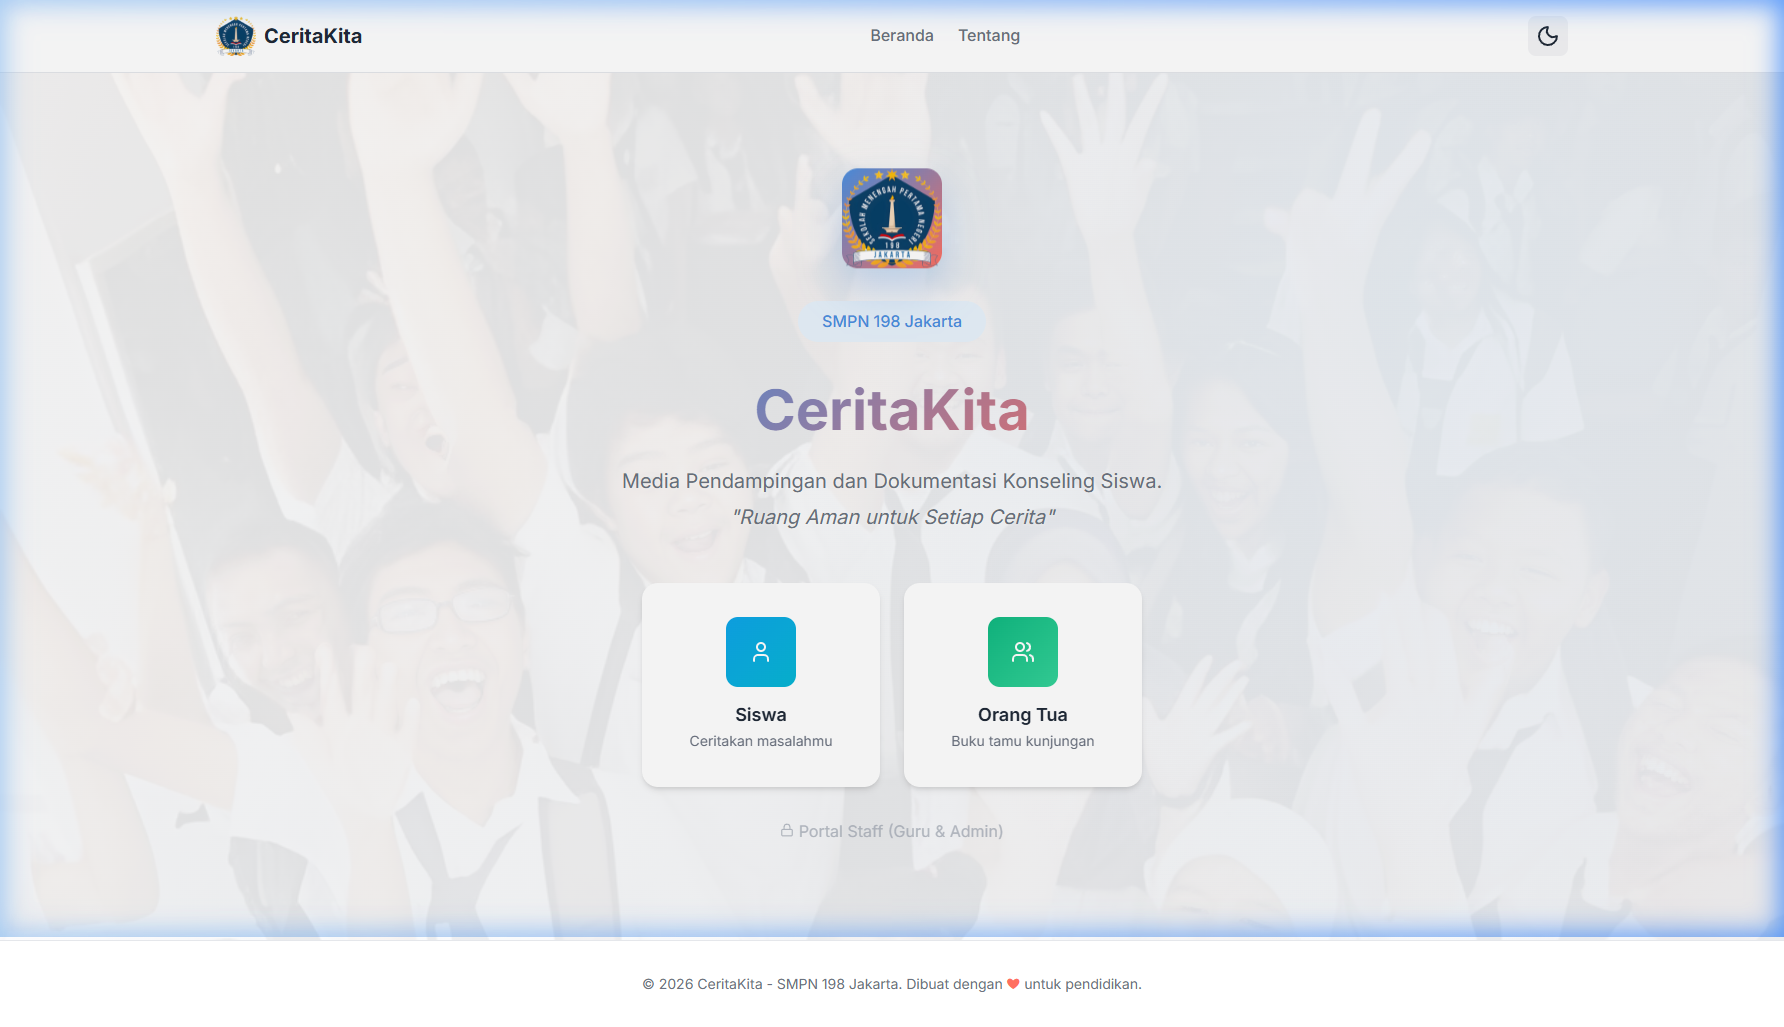Select the cyan Siswa user icon

[760, 652]
